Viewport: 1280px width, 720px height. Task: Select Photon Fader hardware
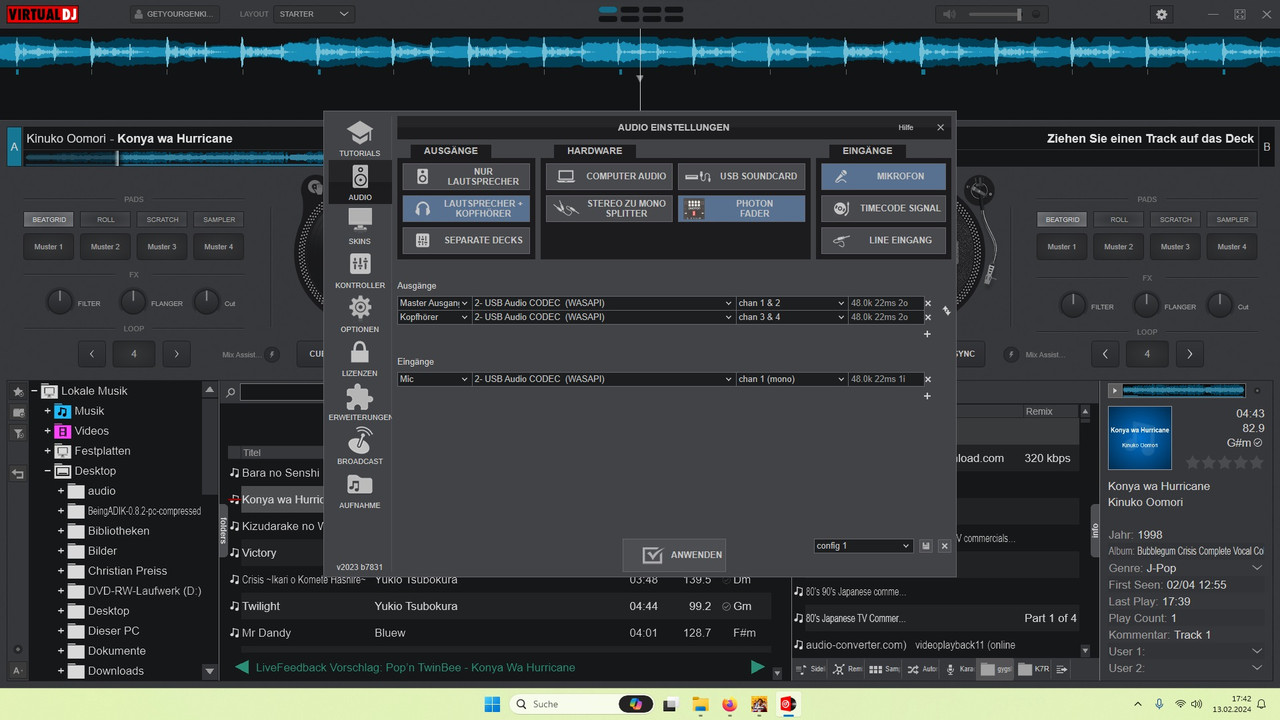[741, 209]
